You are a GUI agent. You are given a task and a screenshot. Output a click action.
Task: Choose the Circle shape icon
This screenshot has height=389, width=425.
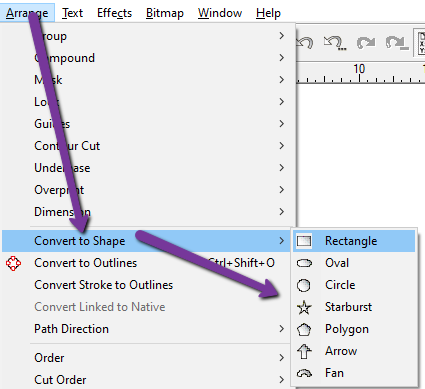click(304, 285)
